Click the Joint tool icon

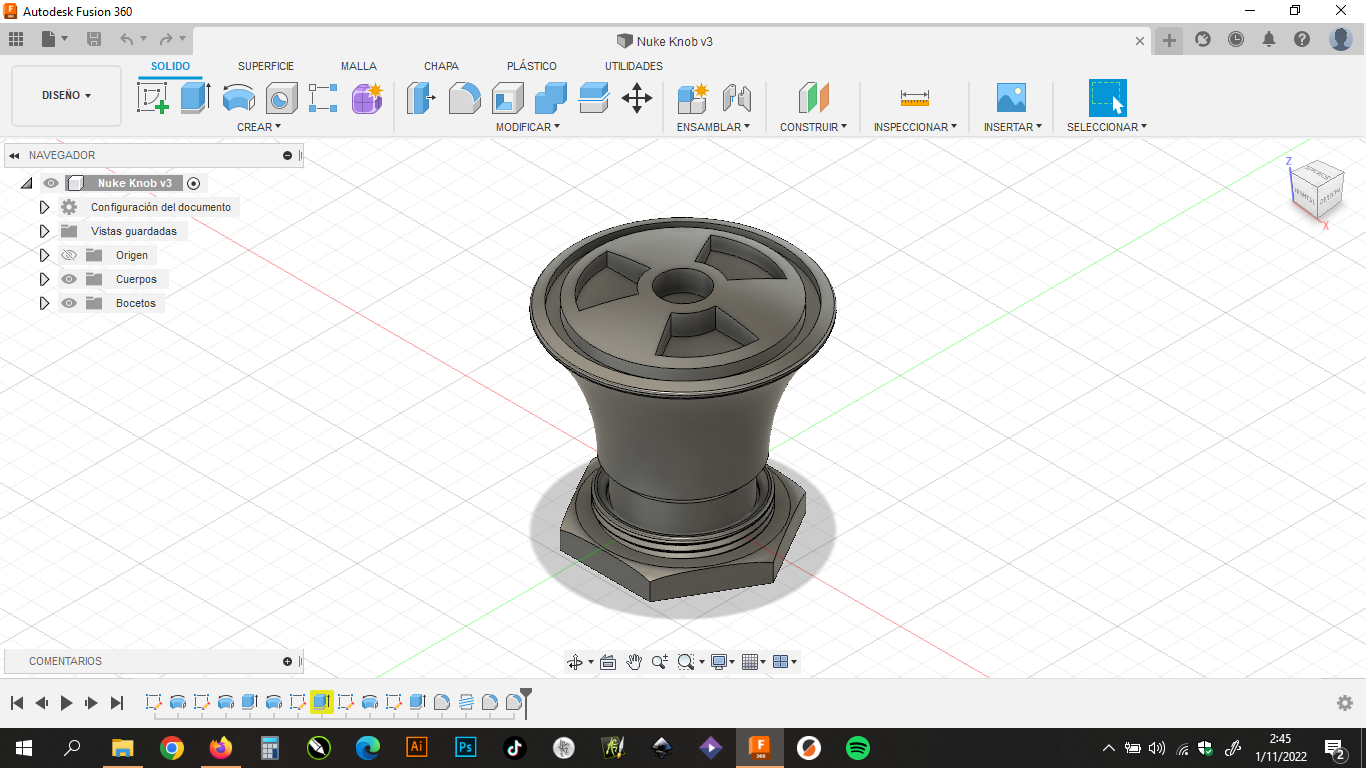pyautogui.click(x=736, y=98)
